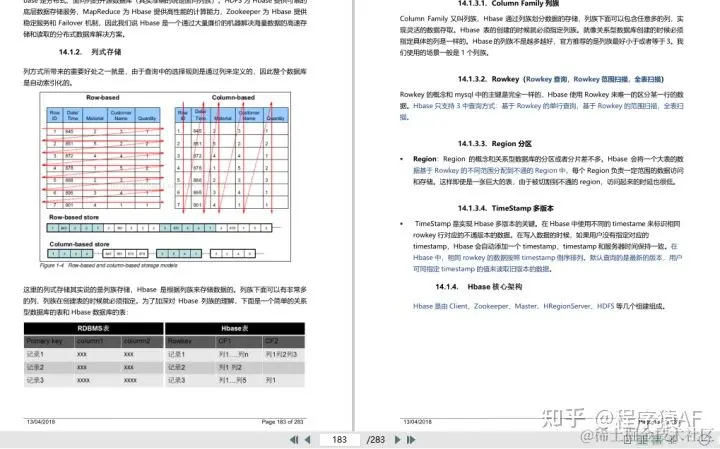The height and width of the screenshot is (449, 720).
Task: Click the 列1列2列3 table cell
Action: 281,354
